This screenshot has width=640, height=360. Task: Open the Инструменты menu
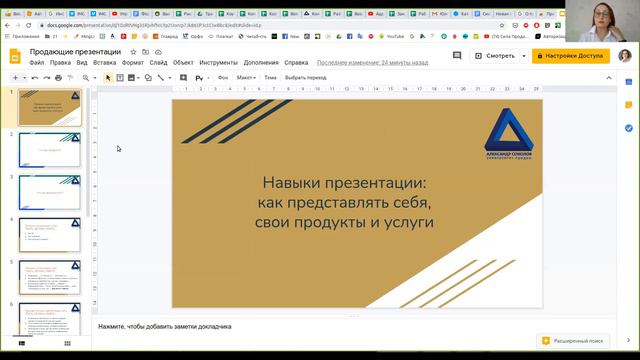218,62
